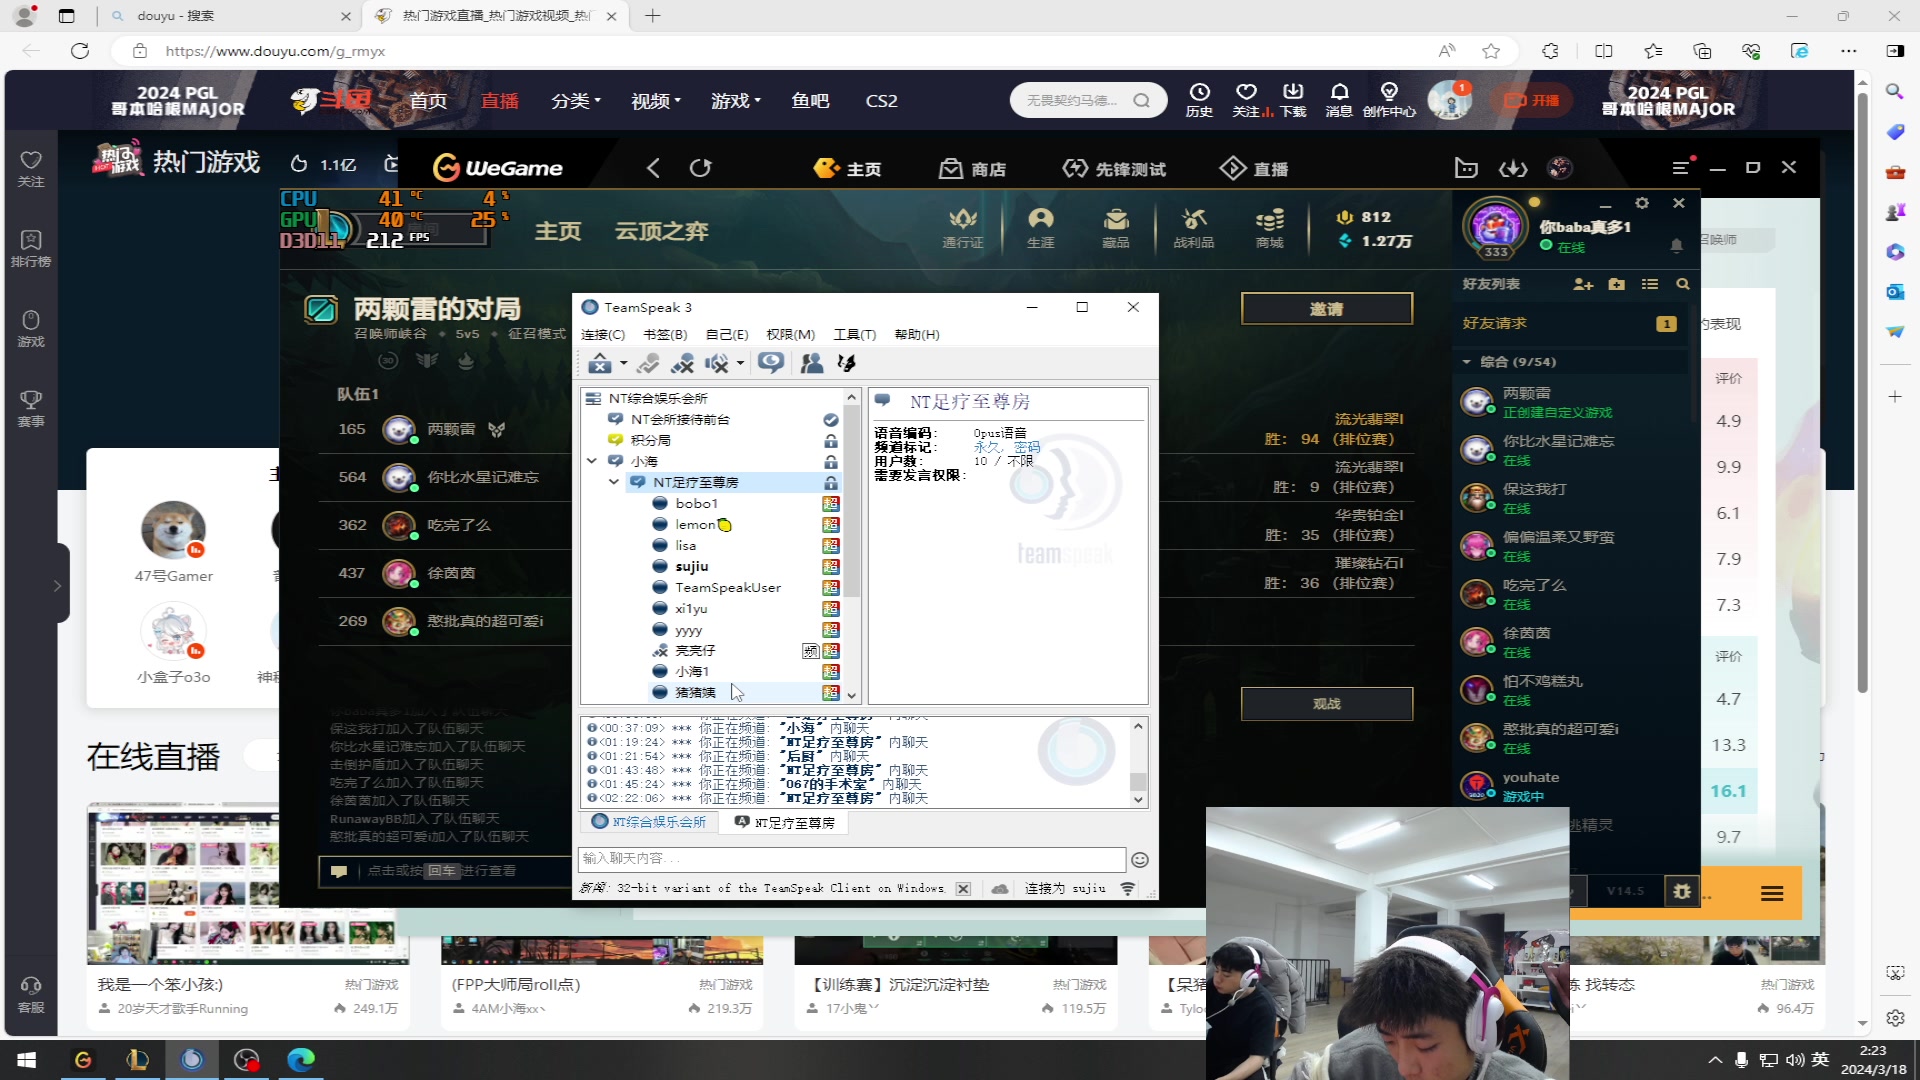The width and height of the screenshot is (1920, 1080).
Task: Open the 书签(B) menu in TeamSpeak
Action: click(x=665, y=335)
